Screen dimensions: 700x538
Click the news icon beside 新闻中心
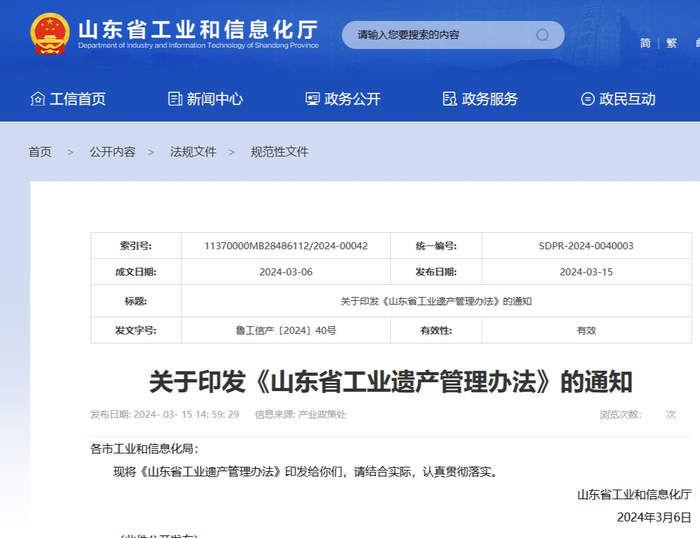pyautogui.click(x=175, y=99)
